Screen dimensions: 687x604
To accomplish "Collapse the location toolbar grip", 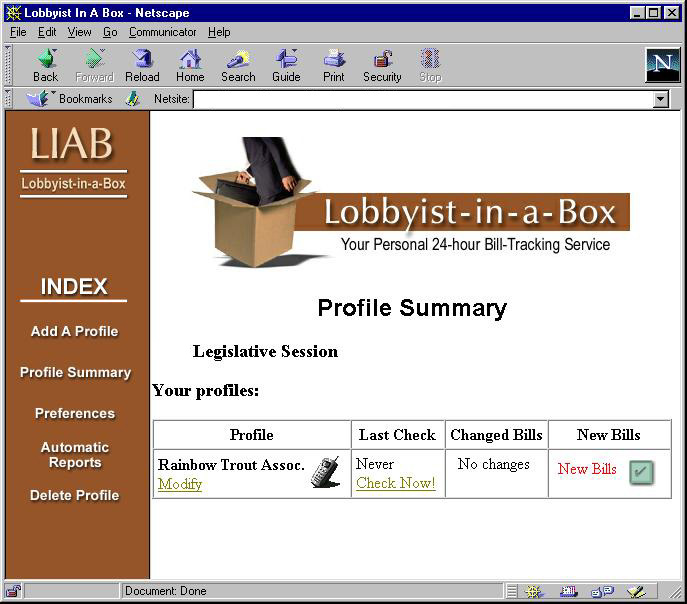I will pos(8,99).
